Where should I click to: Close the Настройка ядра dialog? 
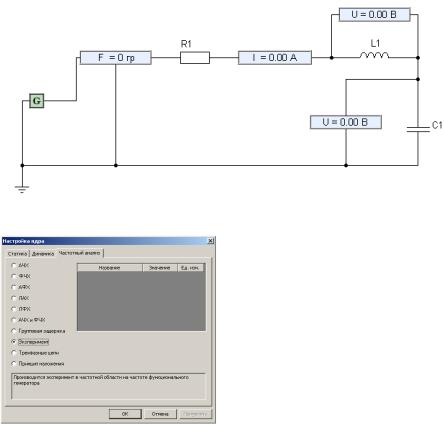(211, 241)
